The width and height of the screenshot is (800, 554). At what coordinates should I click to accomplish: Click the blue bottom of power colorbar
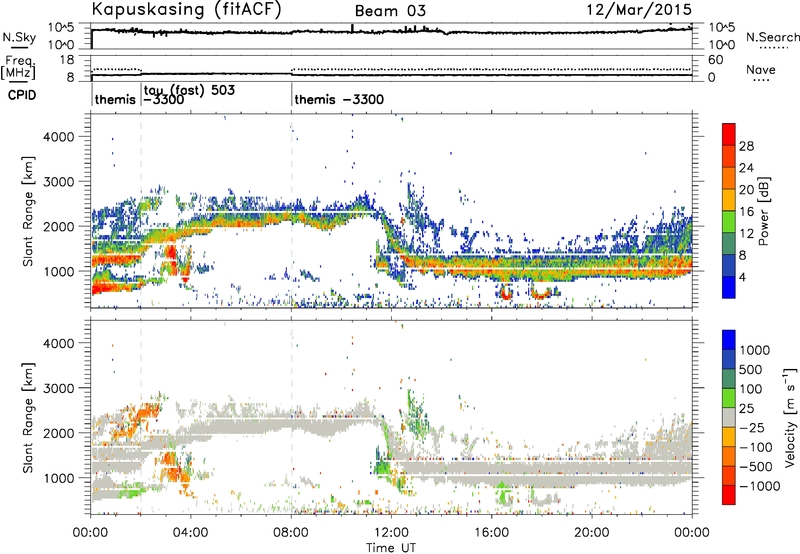click(x=729, y=287)
